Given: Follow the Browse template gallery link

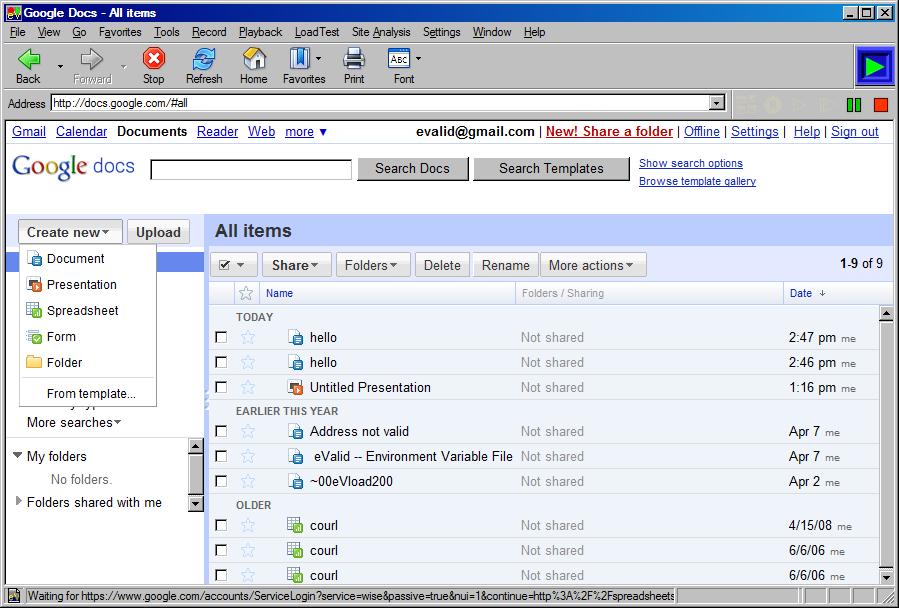Looking at the screenshot, I should [697, 181].
